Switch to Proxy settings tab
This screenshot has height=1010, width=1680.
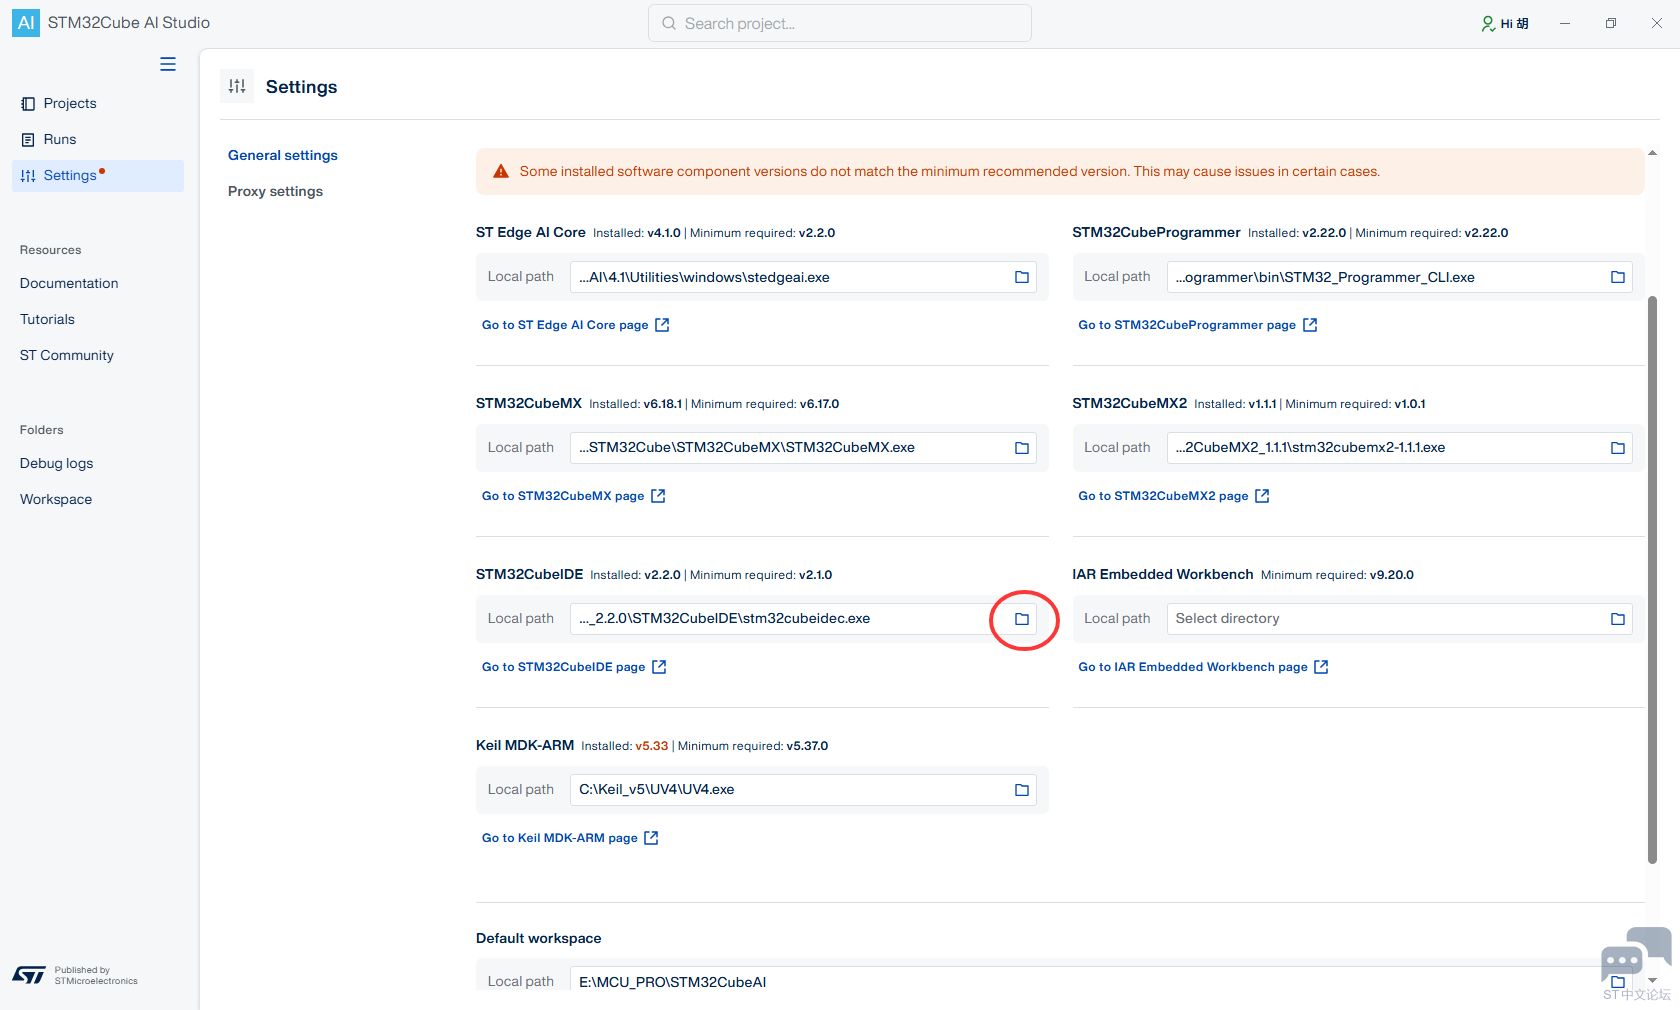pyautogui.click(x=275, y=191)
